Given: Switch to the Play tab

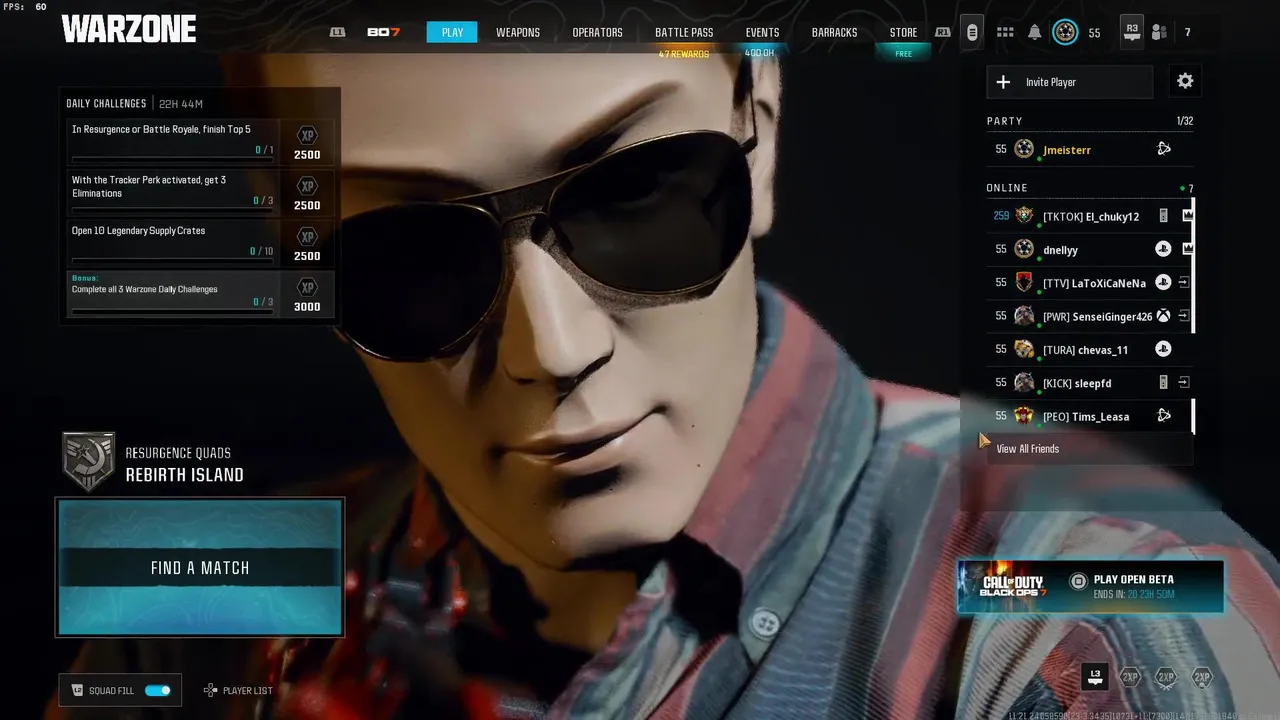Looking at the screenshot, I should pos(452,32).
